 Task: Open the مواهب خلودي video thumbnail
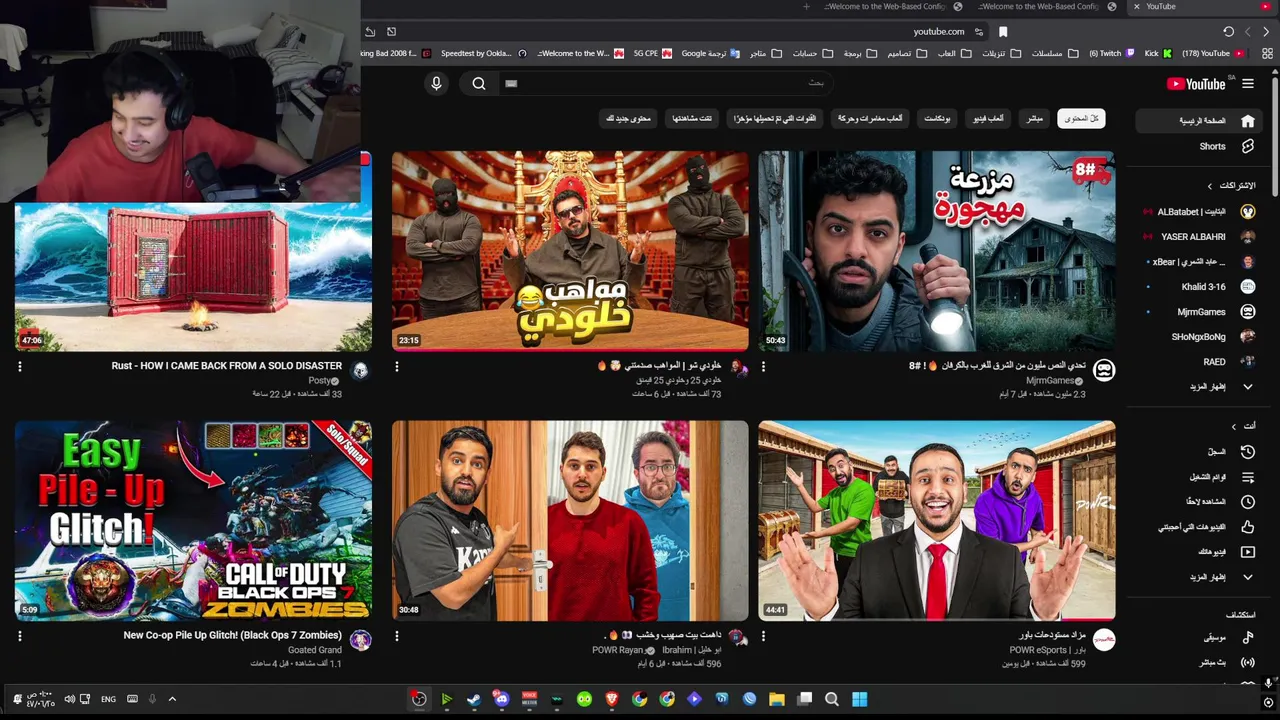point(570,251)
